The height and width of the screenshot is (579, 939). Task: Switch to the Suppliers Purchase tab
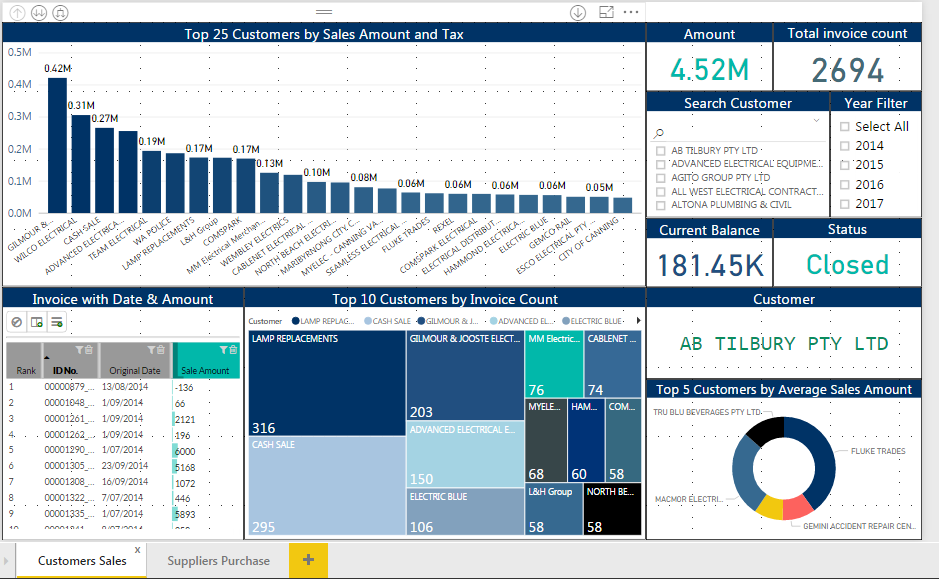coord(218,560)
